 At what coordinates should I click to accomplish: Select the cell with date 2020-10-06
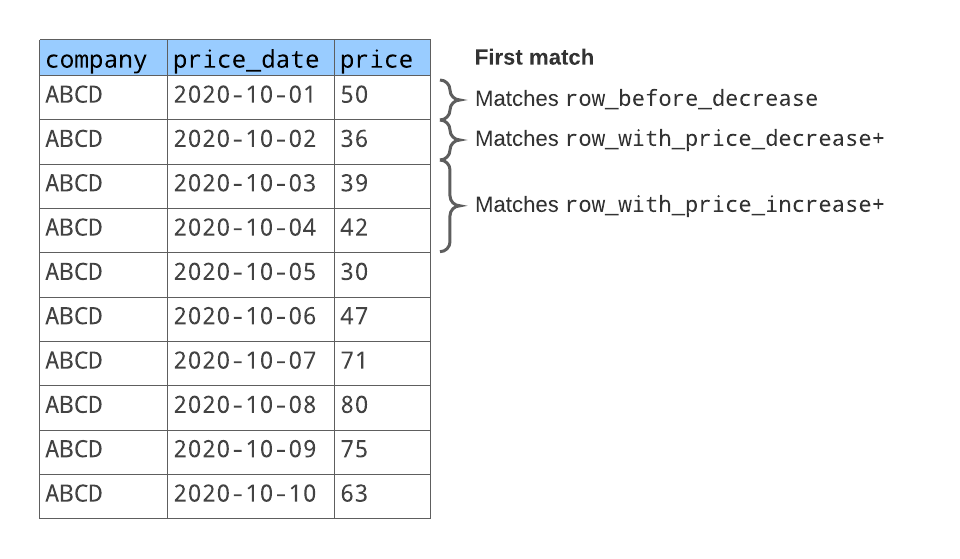pos(245,316)
